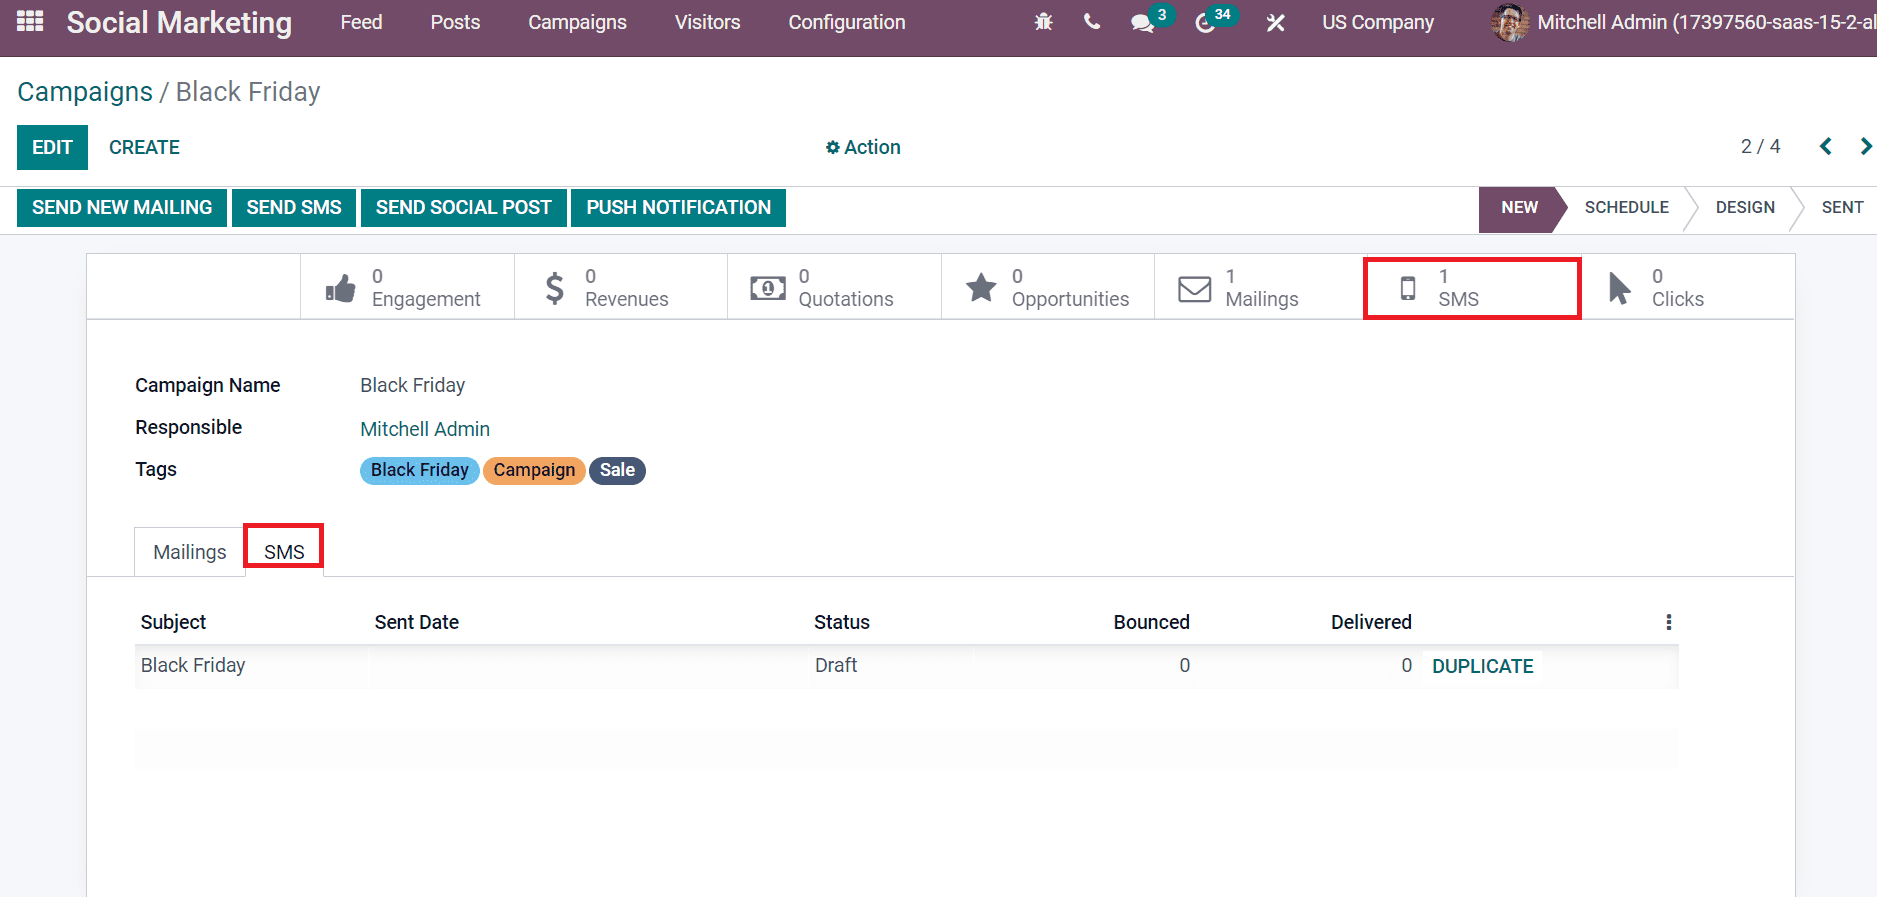
Task: Sort table by Status column header
Action: [842, 622]
